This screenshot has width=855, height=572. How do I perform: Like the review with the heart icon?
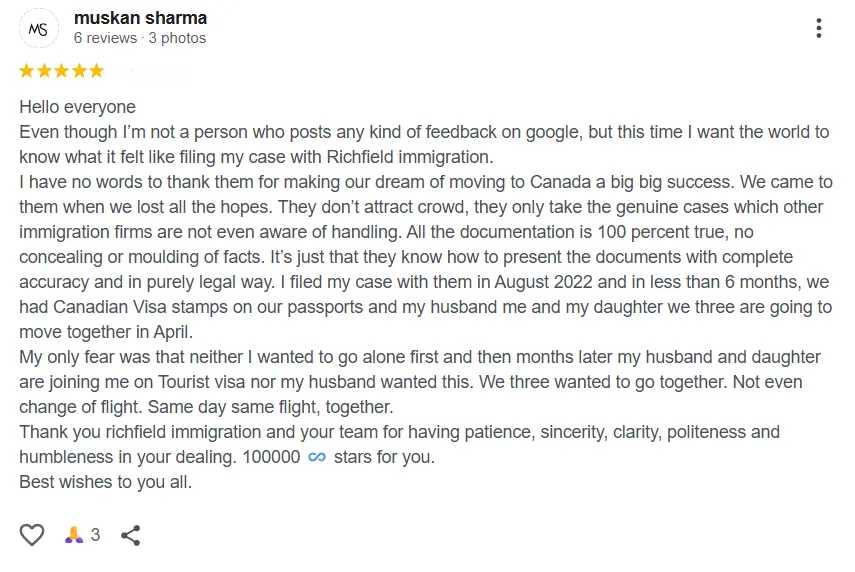pyautogui.click(x=32, y=534)
